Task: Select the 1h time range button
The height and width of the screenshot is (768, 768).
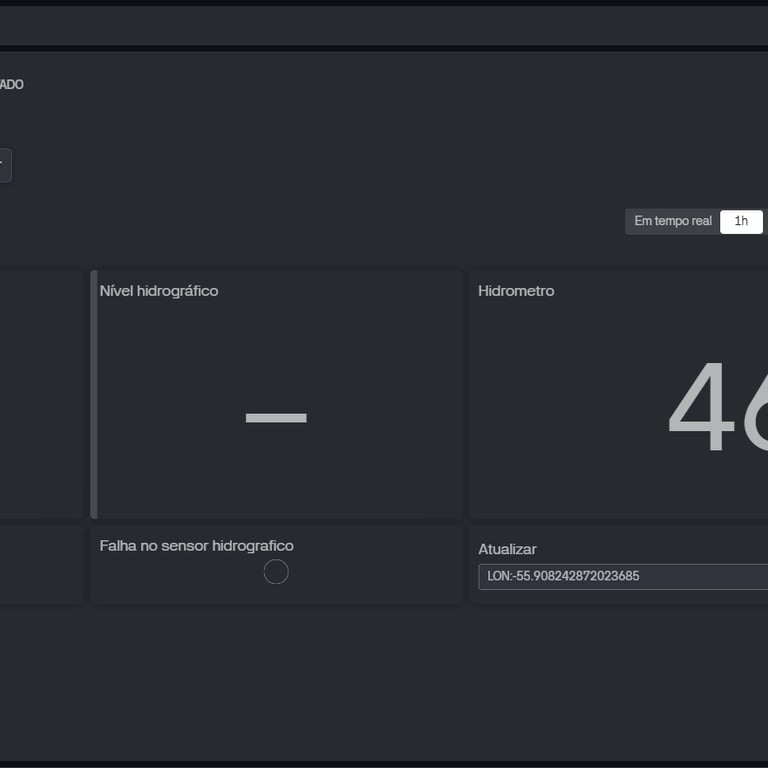Action: pyautogui.click(x=741, y=221)
